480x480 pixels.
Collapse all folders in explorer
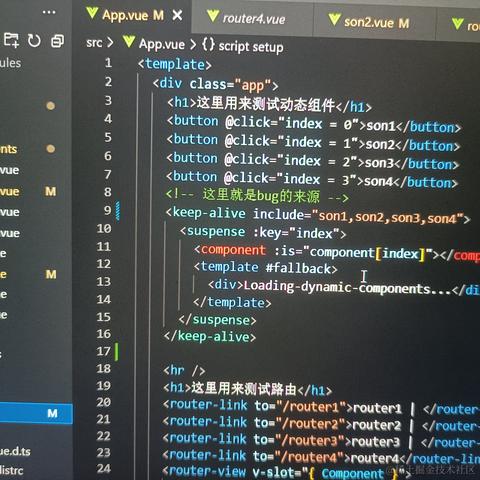click(57, 41)
